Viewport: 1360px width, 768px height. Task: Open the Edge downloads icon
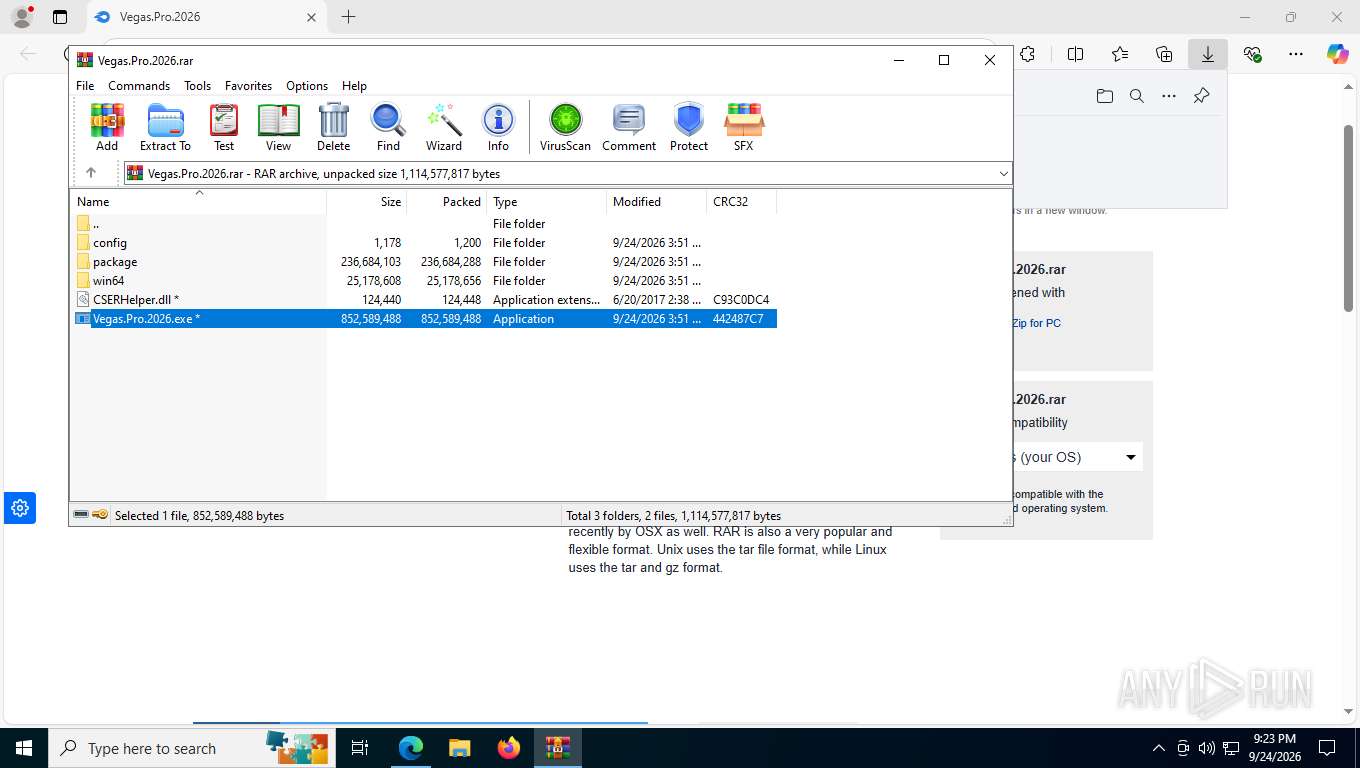click(x=1208, y=55)
